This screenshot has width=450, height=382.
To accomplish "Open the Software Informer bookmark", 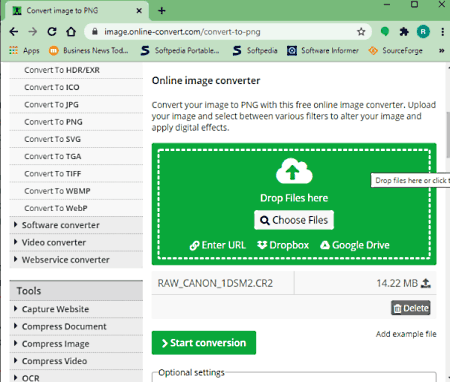I will point(323,51).
